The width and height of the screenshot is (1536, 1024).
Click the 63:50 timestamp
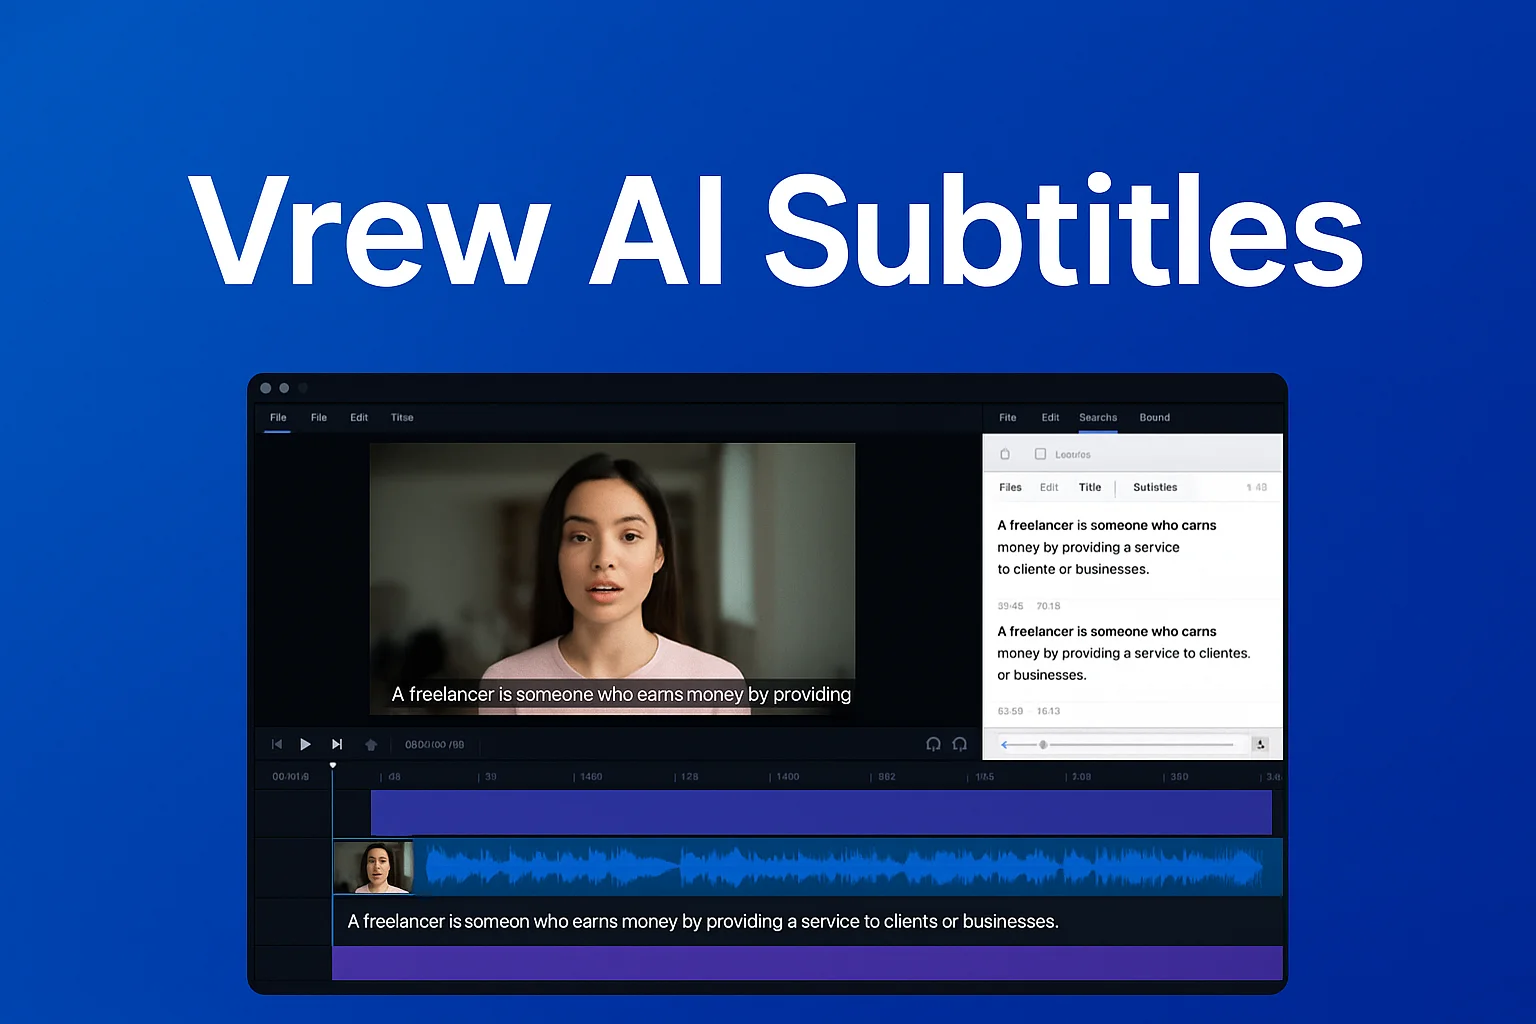coord(1010,711)
